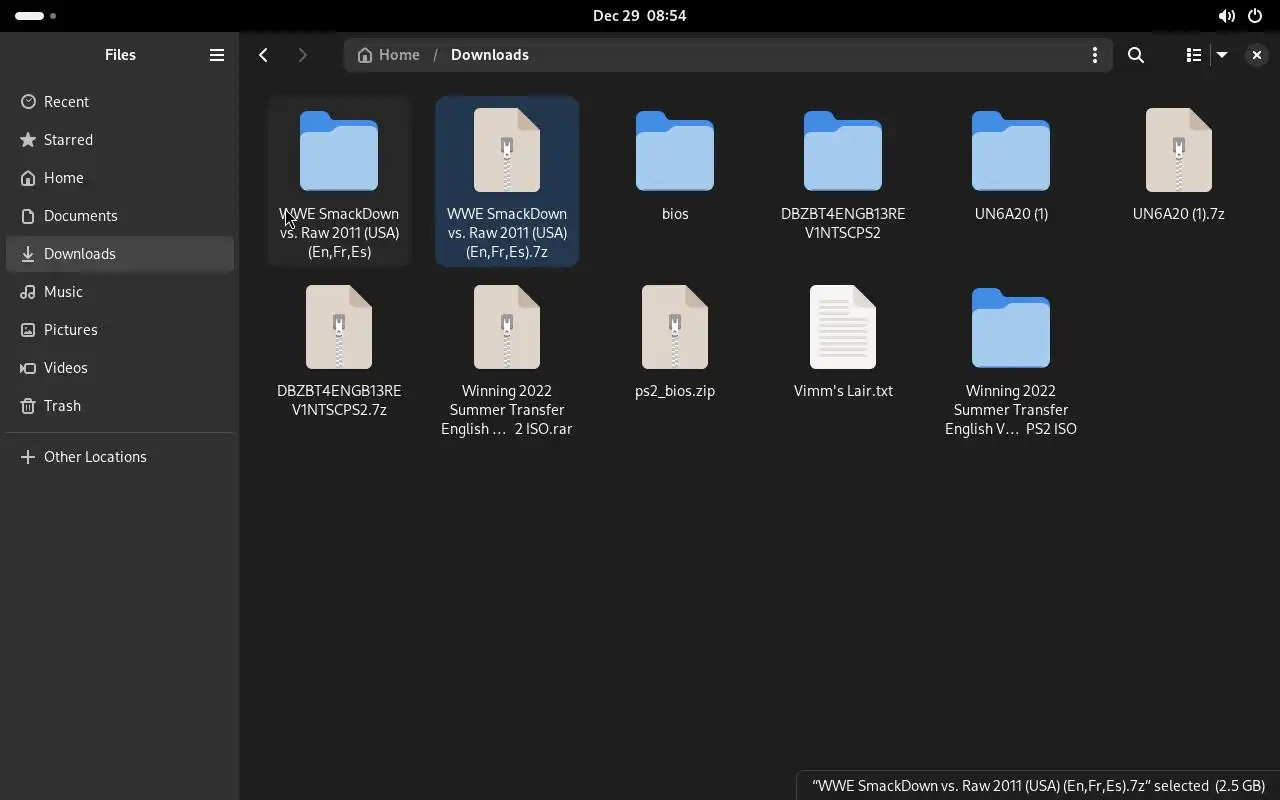Click the 'UN6A20 (1).7z' name label
The width and height of the screenshot is (1280, 800).
click(1179, 214)
